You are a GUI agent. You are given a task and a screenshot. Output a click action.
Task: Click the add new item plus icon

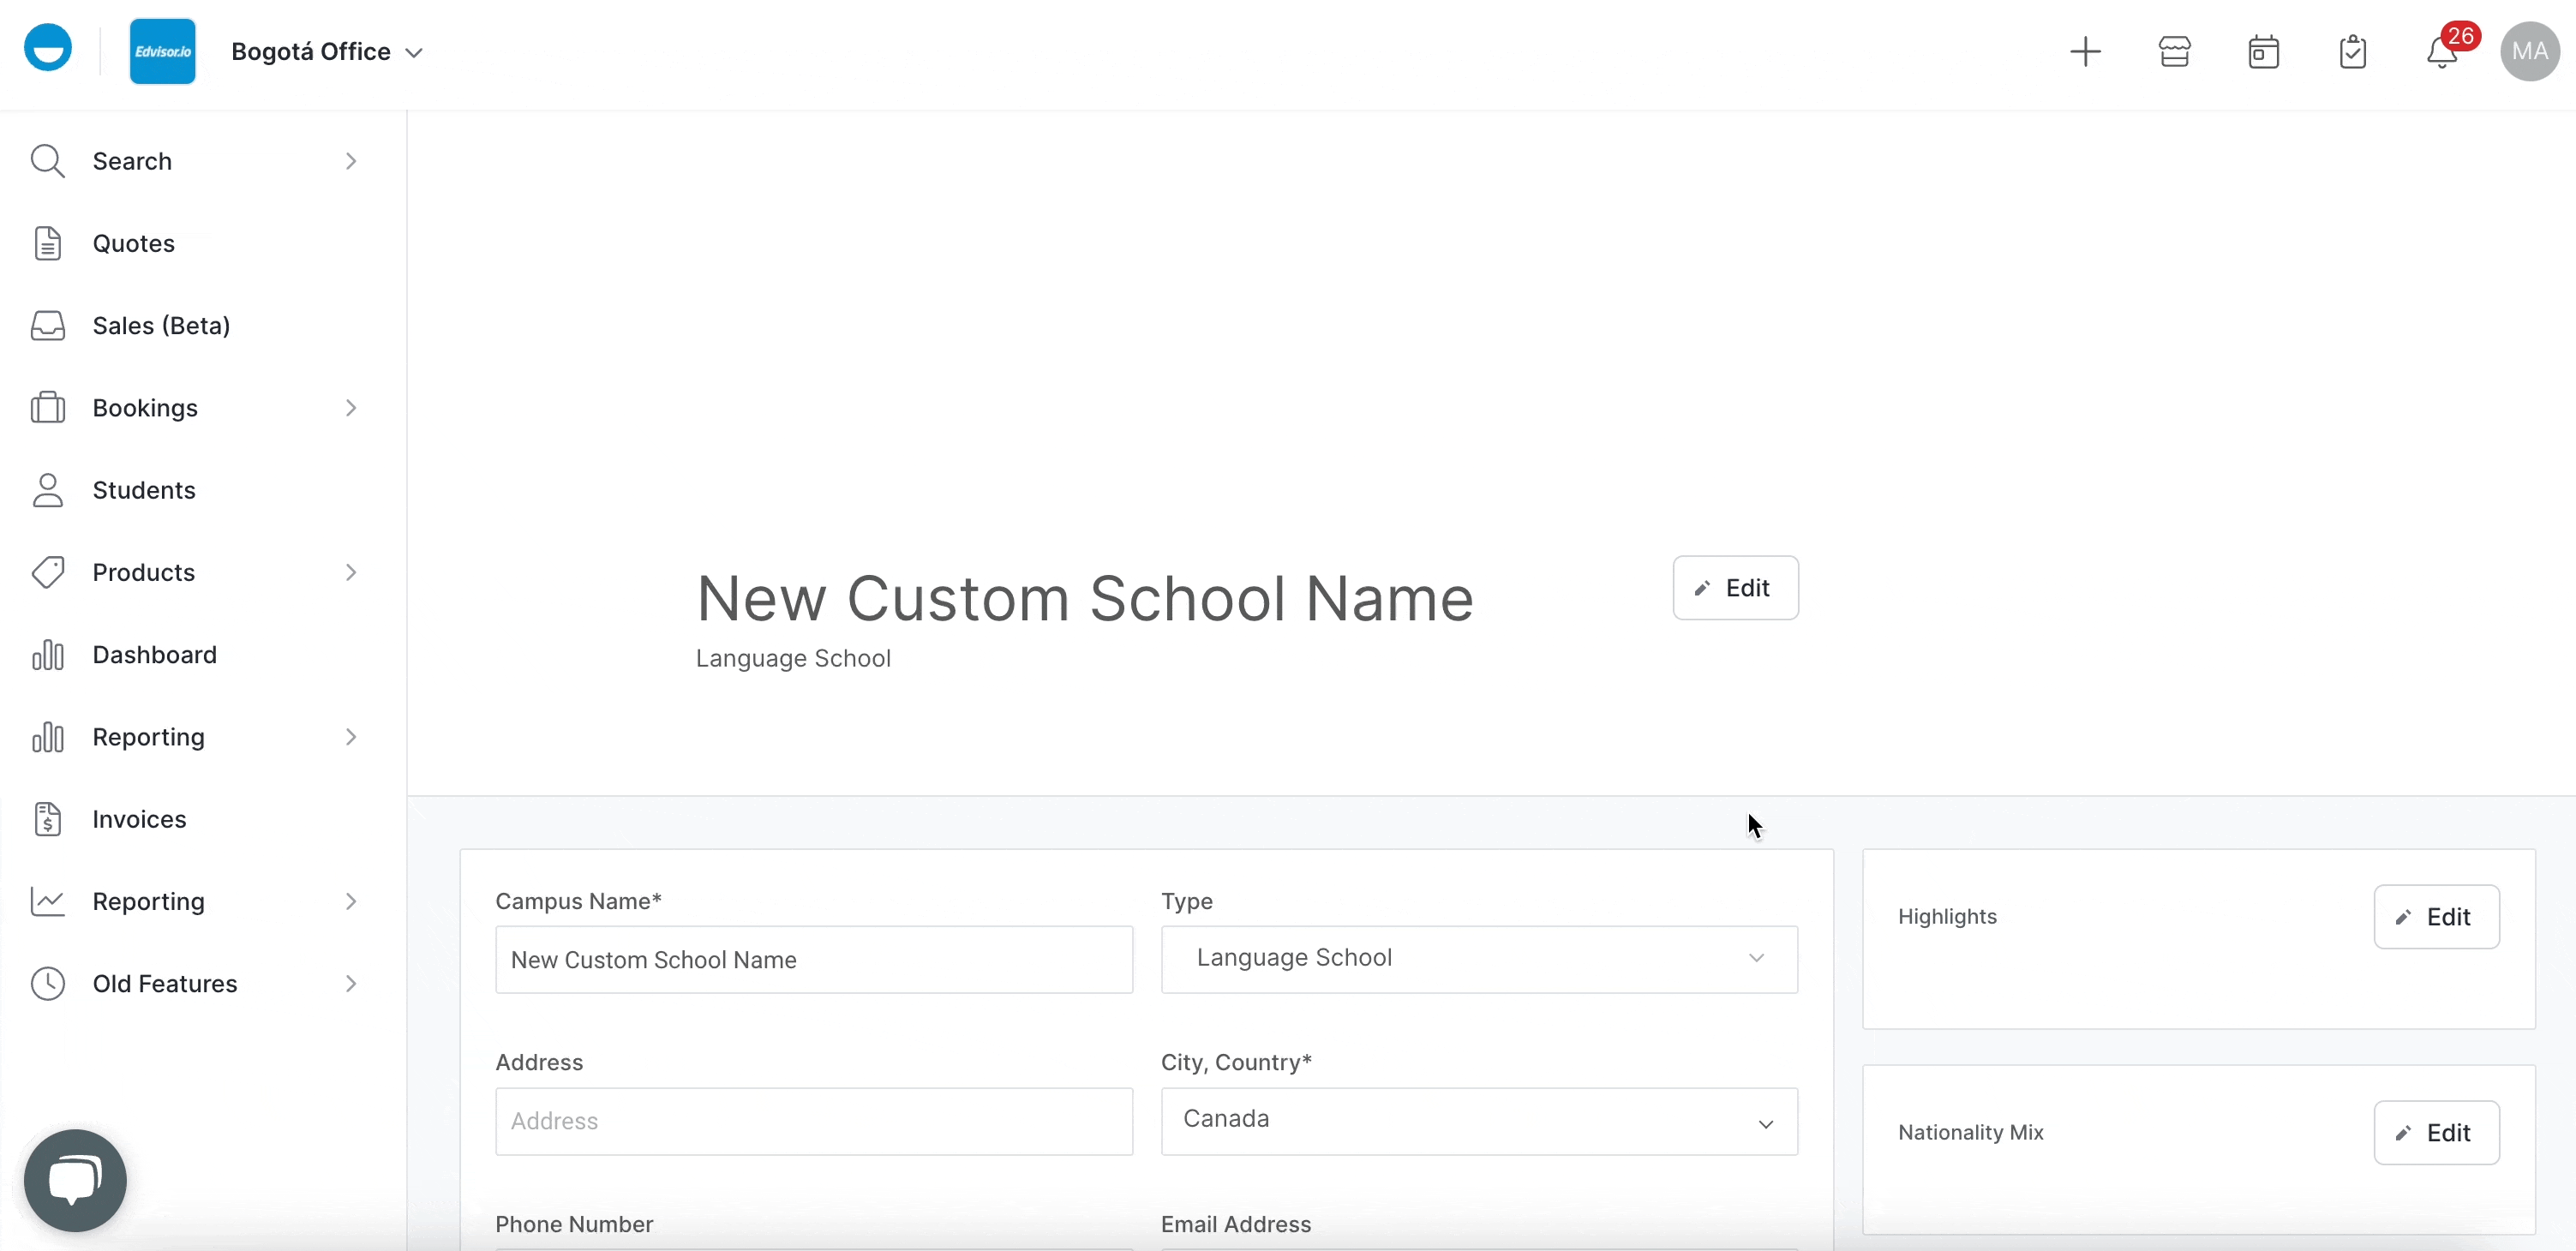pyautogui.click(x=2085, y=52)
